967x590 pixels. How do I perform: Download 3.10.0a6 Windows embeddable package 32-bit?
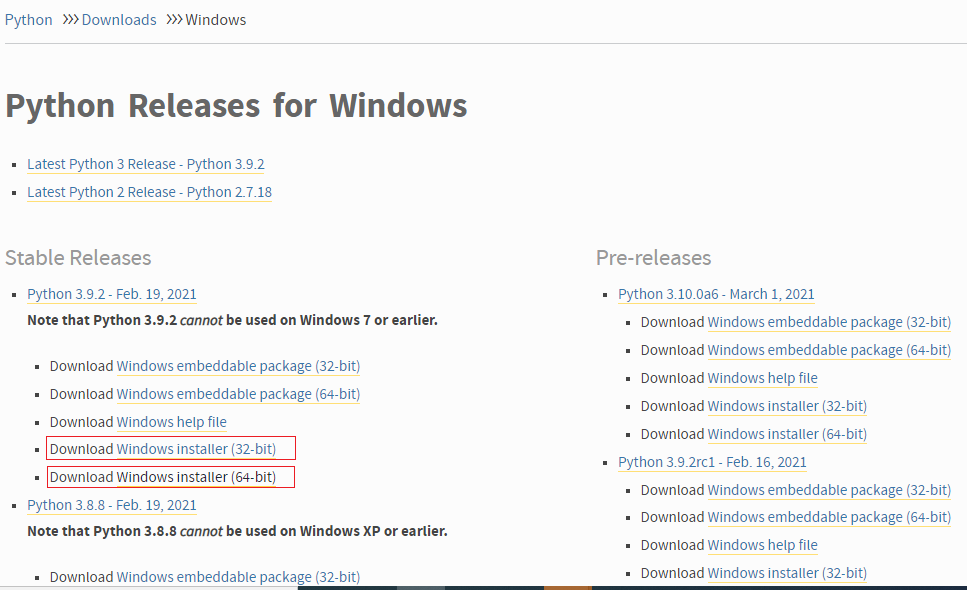click(828, 321)
